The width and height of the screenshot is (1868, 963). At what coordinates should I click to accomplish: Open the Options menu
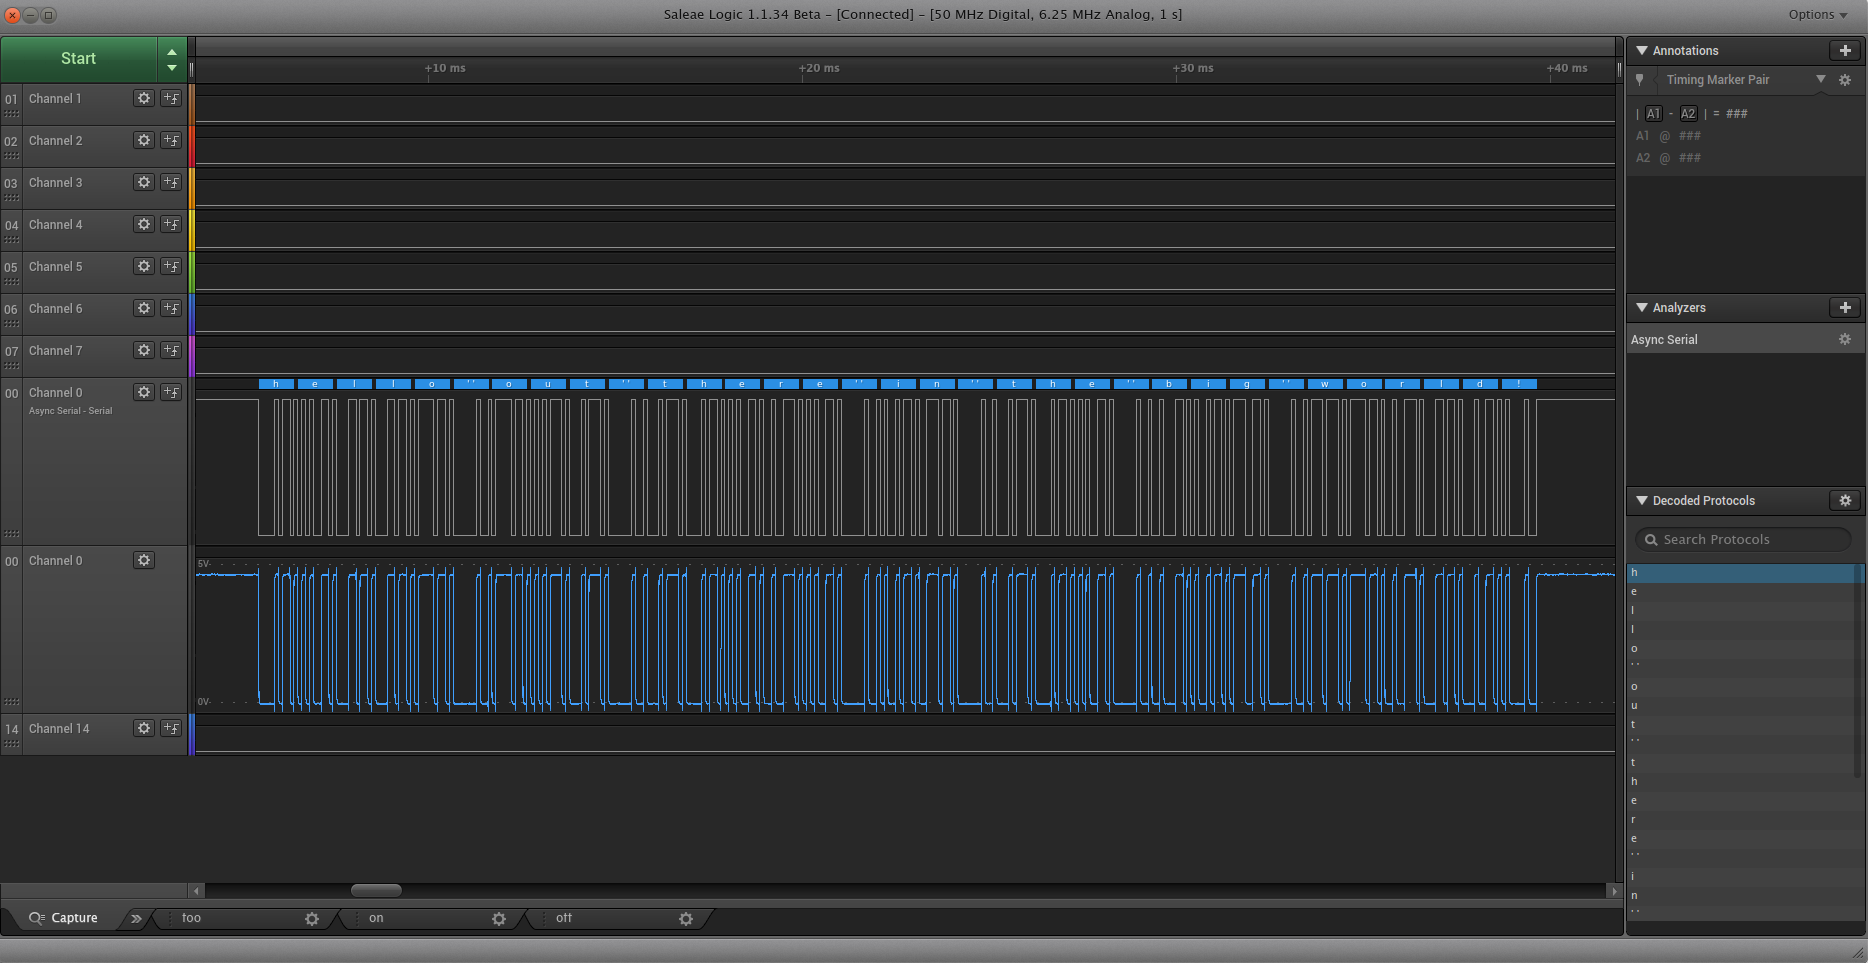click(x=1817, y=14)
